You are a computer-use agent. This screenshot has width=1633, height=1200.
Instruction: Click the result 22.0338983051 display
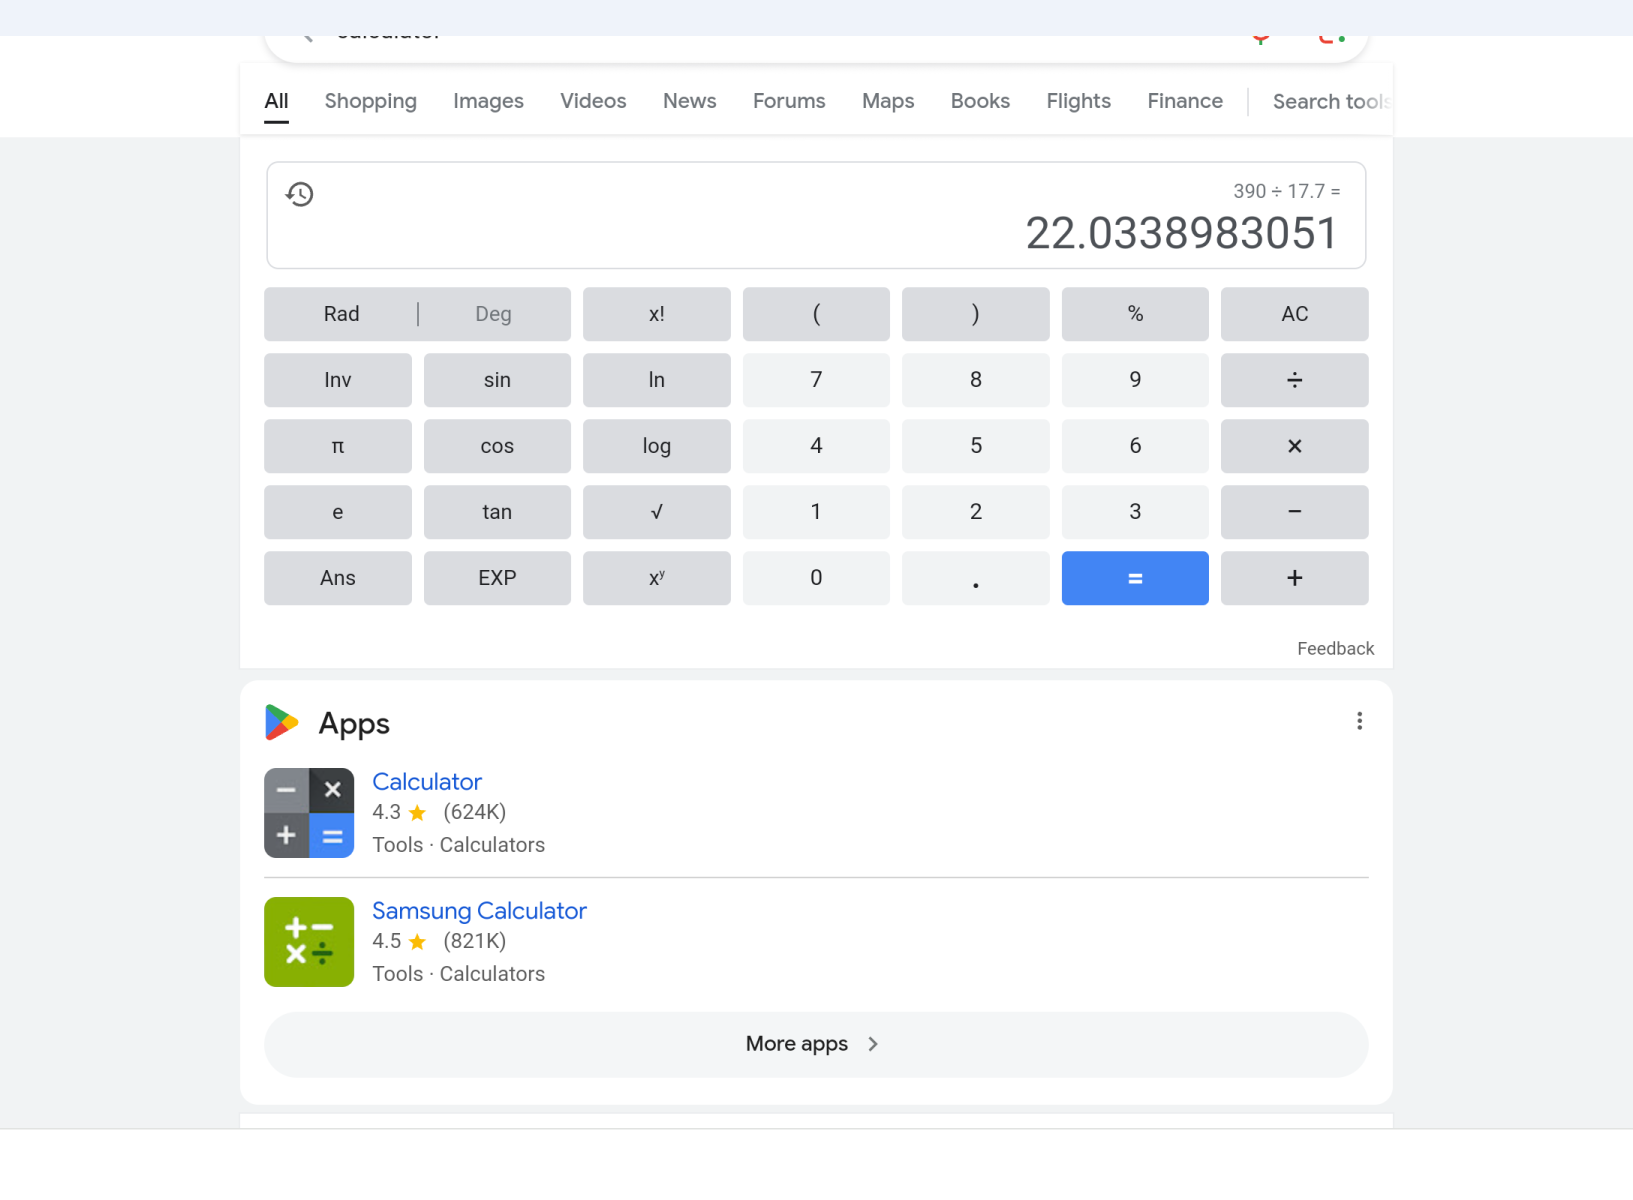(x=1180, y=234)
